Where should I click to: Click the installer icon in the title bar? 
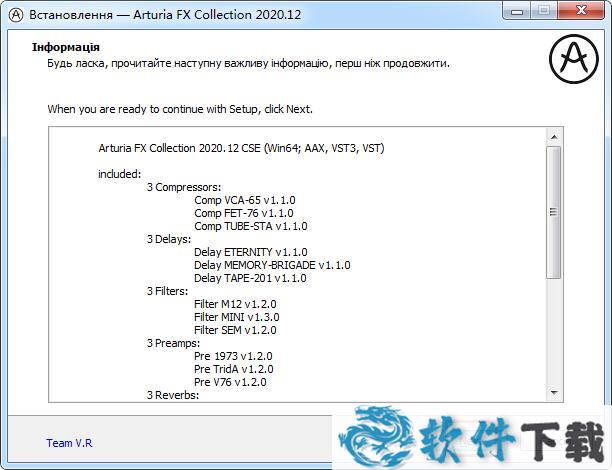coord(15,11)
